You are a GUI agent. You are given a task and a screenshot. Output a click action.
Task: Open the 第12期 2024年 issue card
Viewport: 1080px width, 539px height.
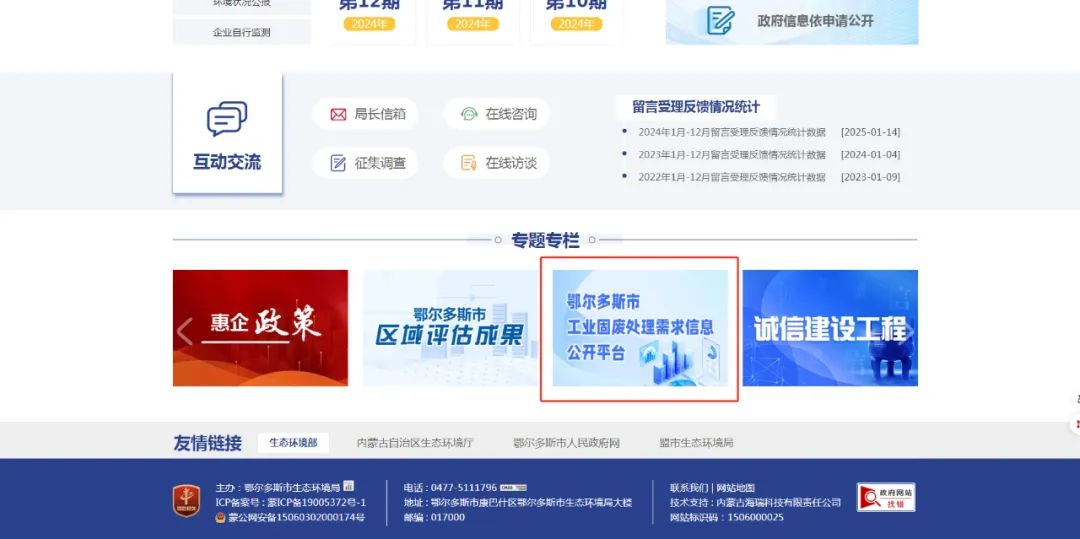point(369,21)
